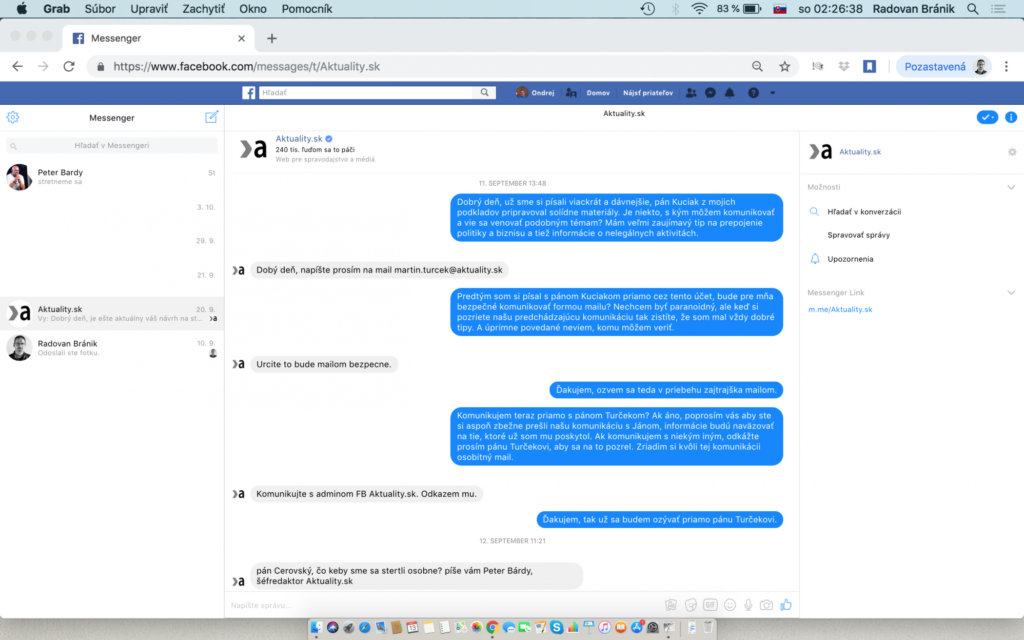Open Hľadať v konverzácii option
Screen dimensions: 1024x640
(863, 212)
